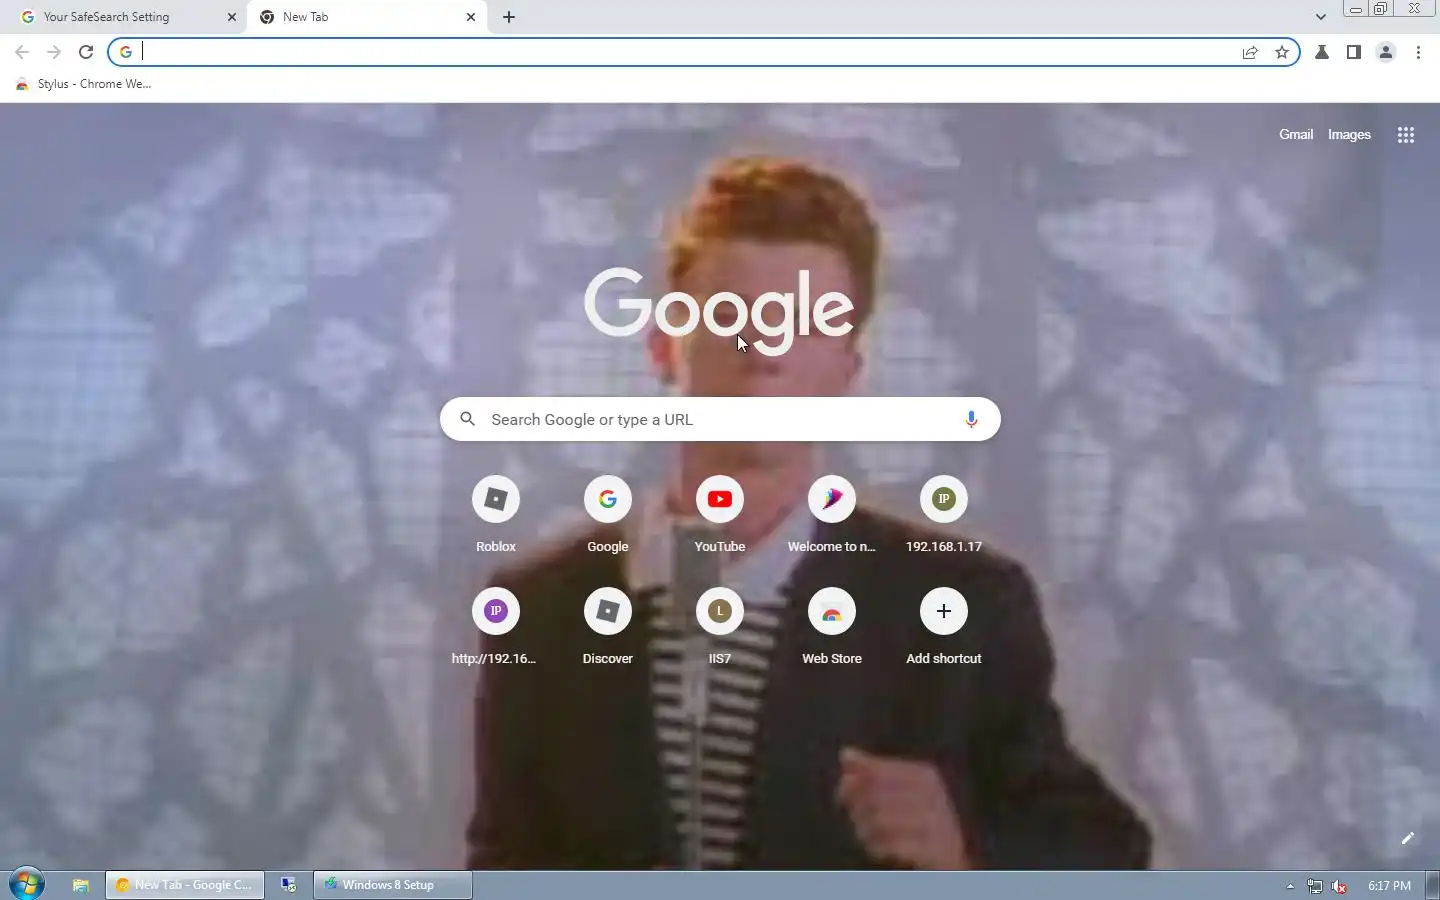Reload the current page
Screen dimensions: 1440x900
pos(86,52)
